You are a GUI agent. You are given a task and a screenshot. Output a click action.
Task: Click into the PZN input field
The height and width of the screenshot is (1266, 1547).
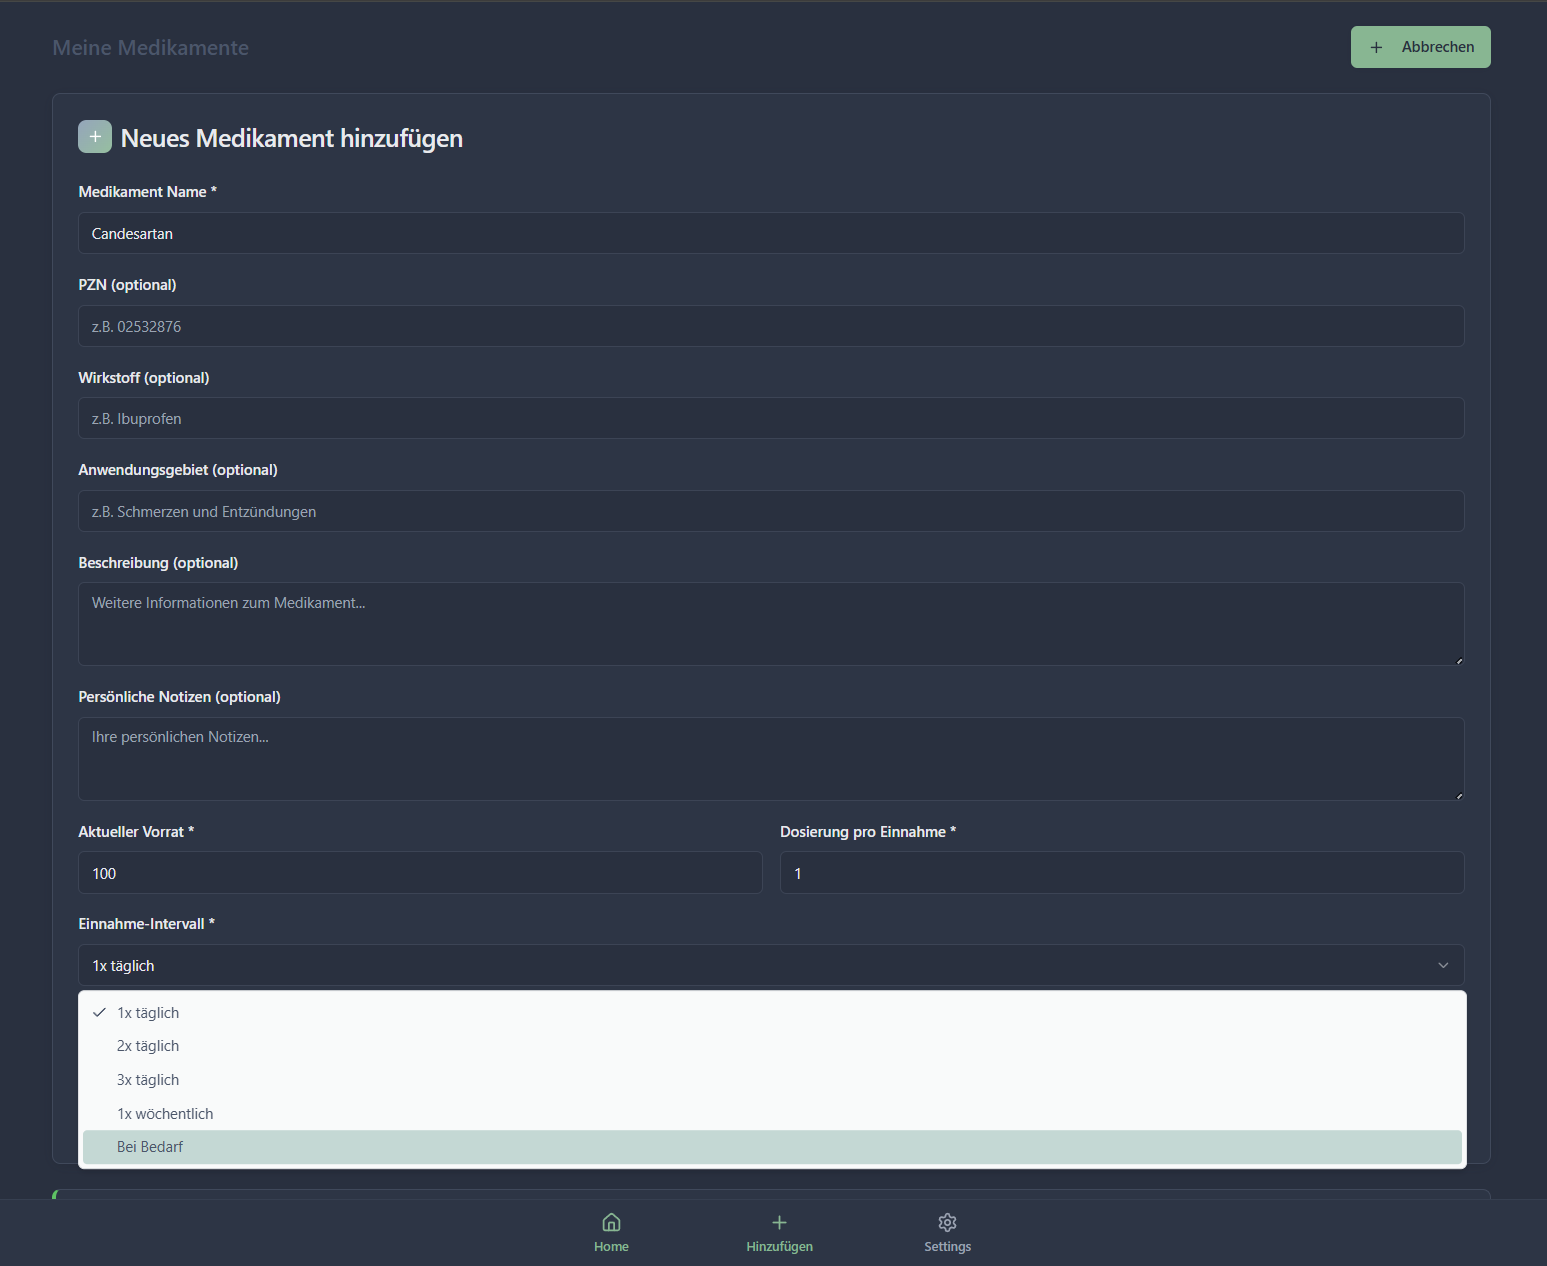point(771,327)
